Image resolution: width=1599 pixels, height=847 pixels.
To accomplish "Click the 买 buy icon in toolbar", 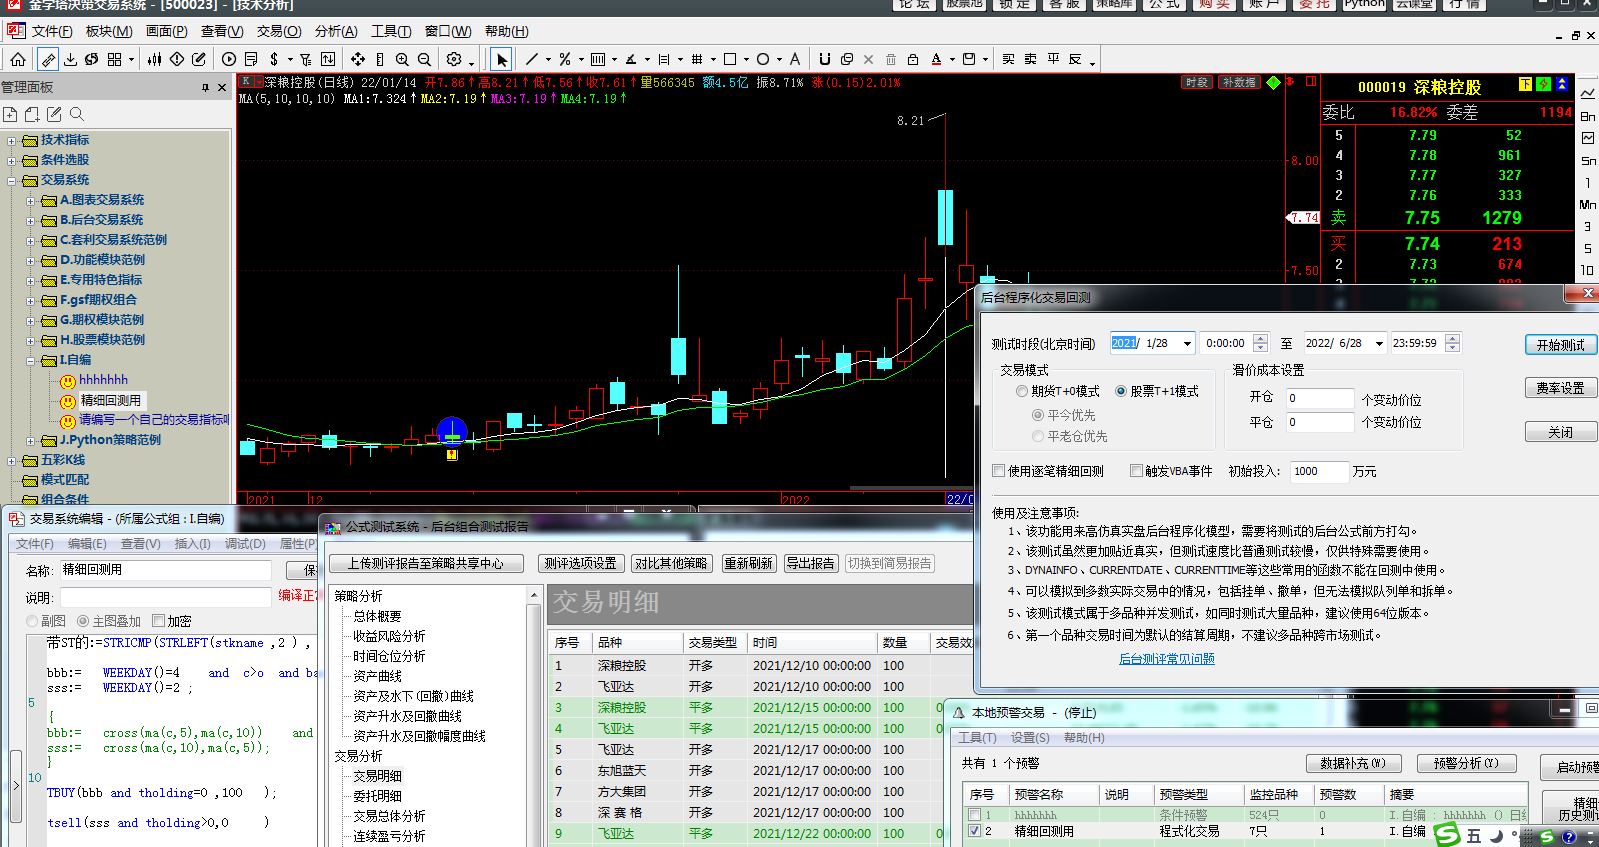I will click(1008, 59).
